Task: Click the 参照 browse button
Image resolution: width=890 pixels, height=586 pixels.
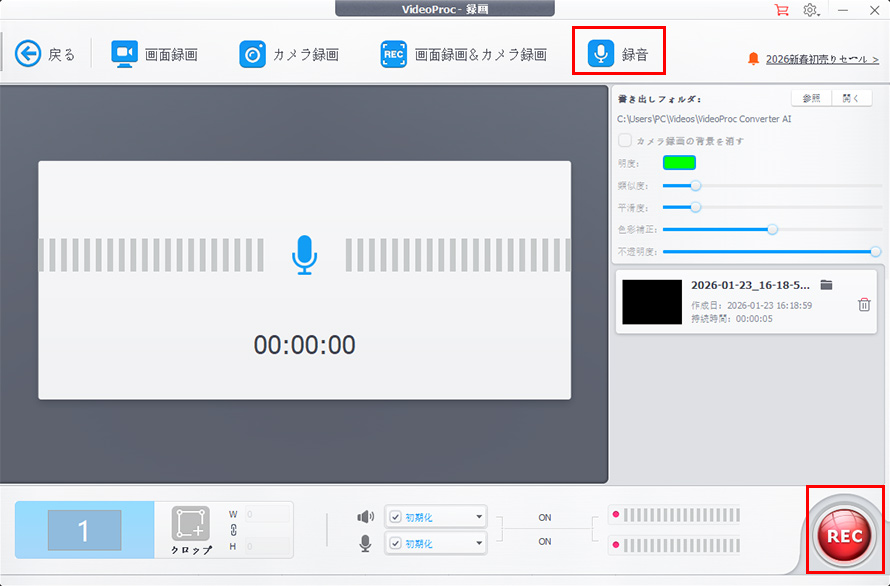Action: pyautogui.click(x=812, y=98)
